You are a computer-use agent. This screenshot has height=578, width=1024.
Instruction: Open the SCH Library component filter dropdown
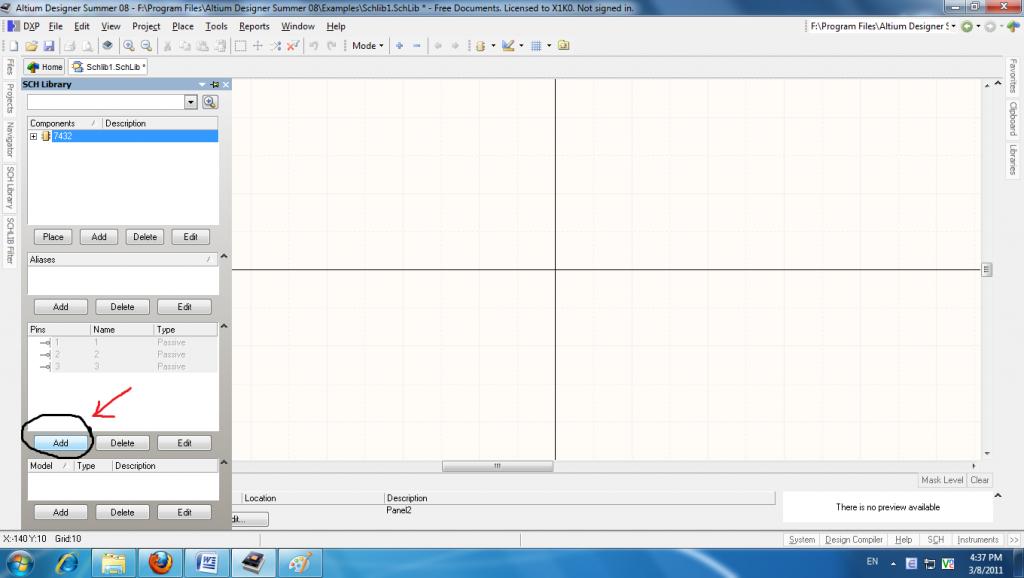point(191,102)
